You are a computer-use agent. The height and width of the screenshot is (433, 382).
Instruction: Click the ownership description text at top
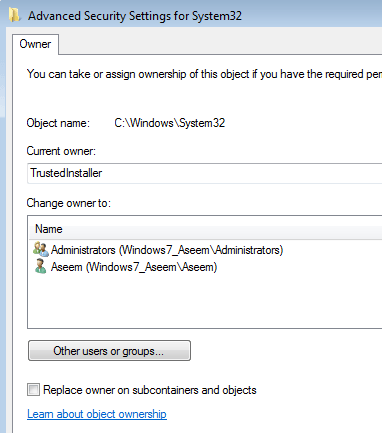pos(204,74)
